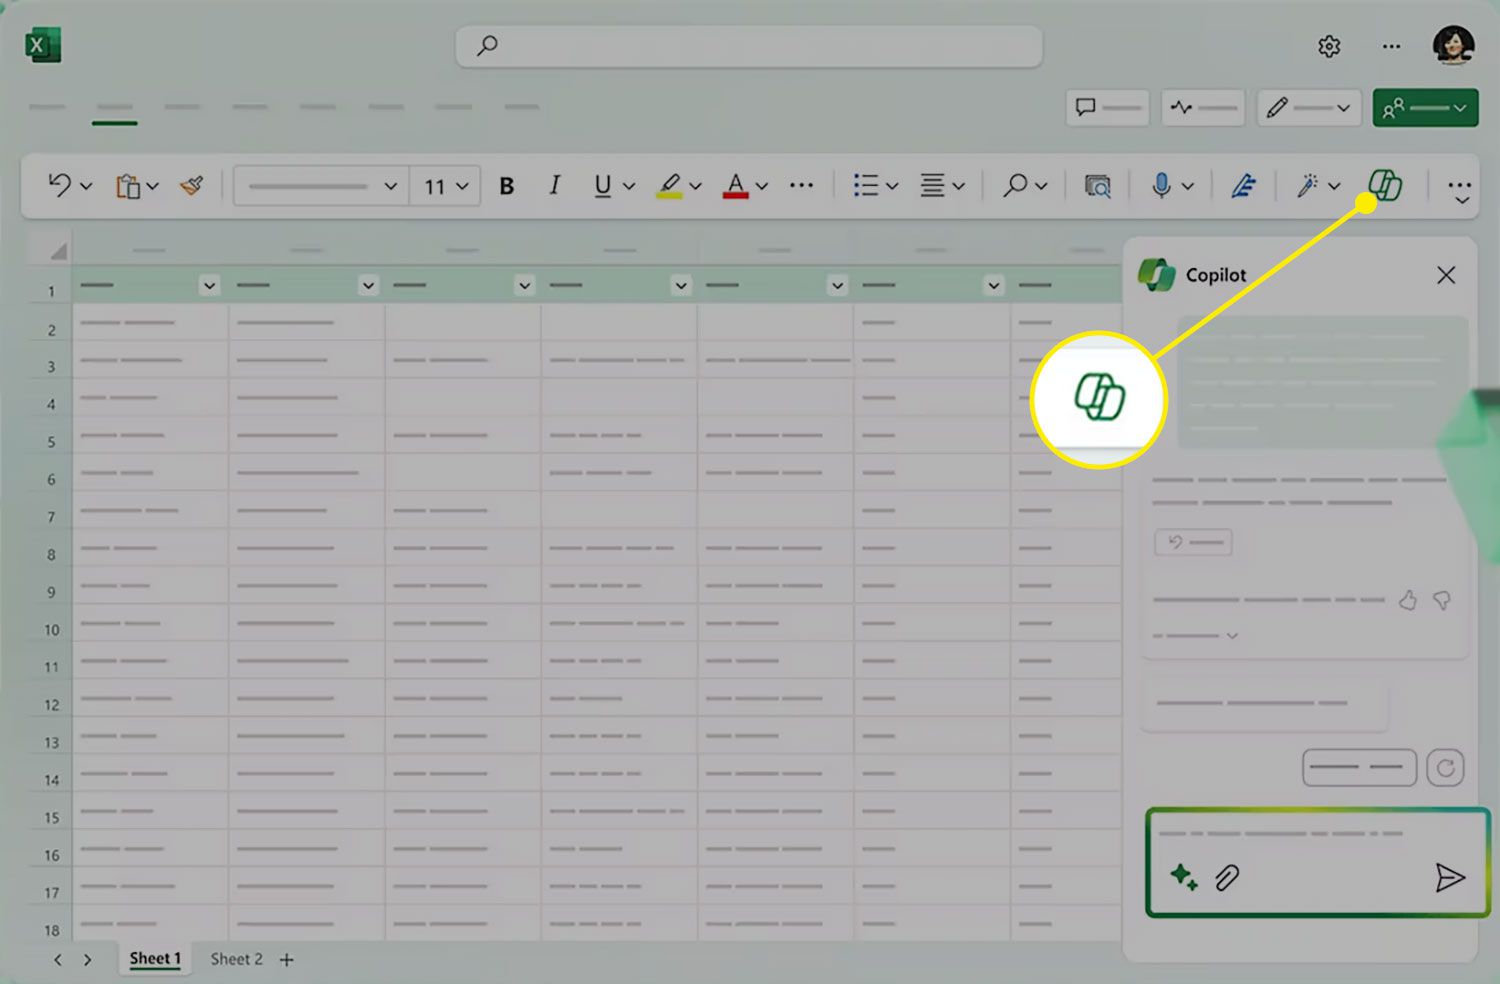1500x984 pixels.
Task: Click the sparkle prompts icon in Copilot
Action: [1183, 877]
